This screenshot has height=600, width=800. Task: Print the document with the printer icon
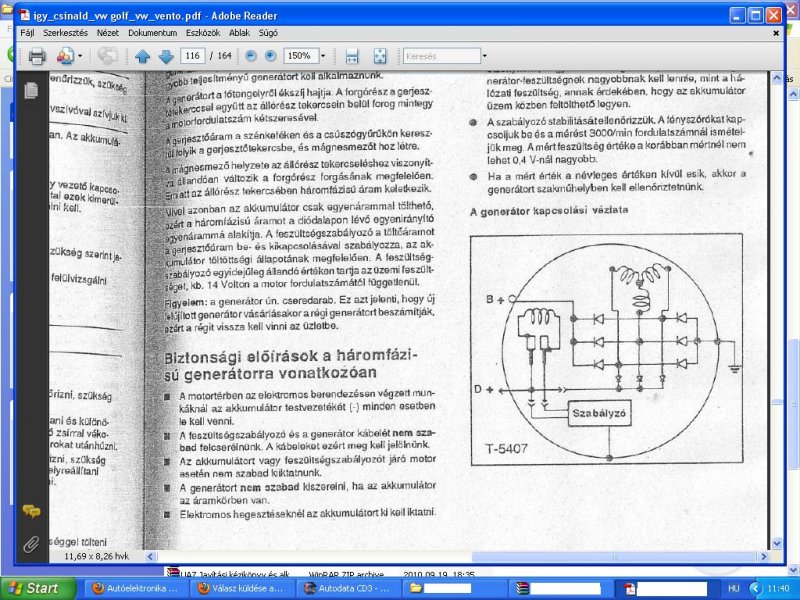pyautogui.click(x=37, y=56)
